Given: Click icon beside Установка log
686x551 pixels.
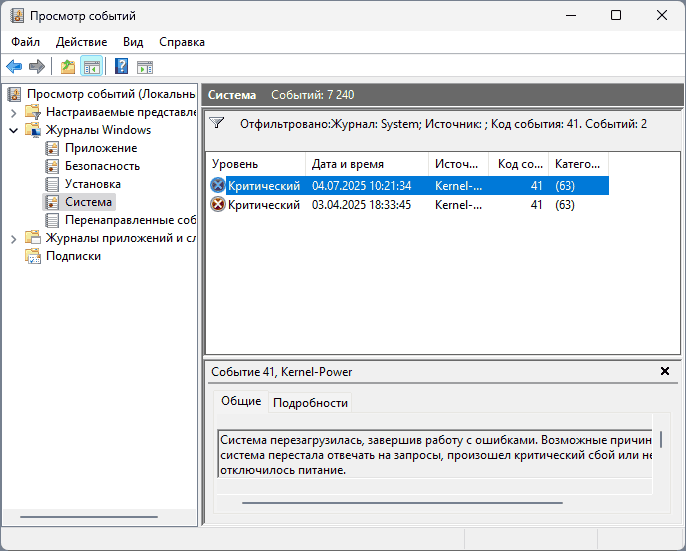Looking at the screenshot, I should pos(52,184).
